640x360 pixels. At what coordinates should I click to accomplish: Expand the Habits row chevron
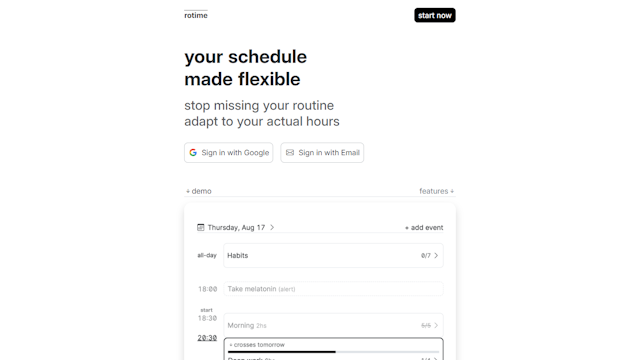(x=436, y=256)
